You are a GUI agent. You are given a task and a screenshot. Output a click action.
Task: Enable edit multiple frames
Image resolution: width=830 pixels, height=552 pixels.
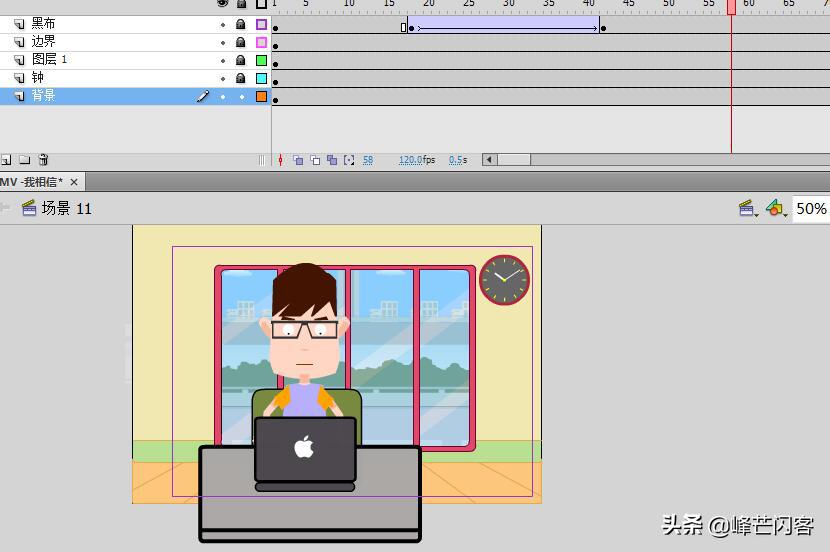pyautogui.click(x=332, y=160)
